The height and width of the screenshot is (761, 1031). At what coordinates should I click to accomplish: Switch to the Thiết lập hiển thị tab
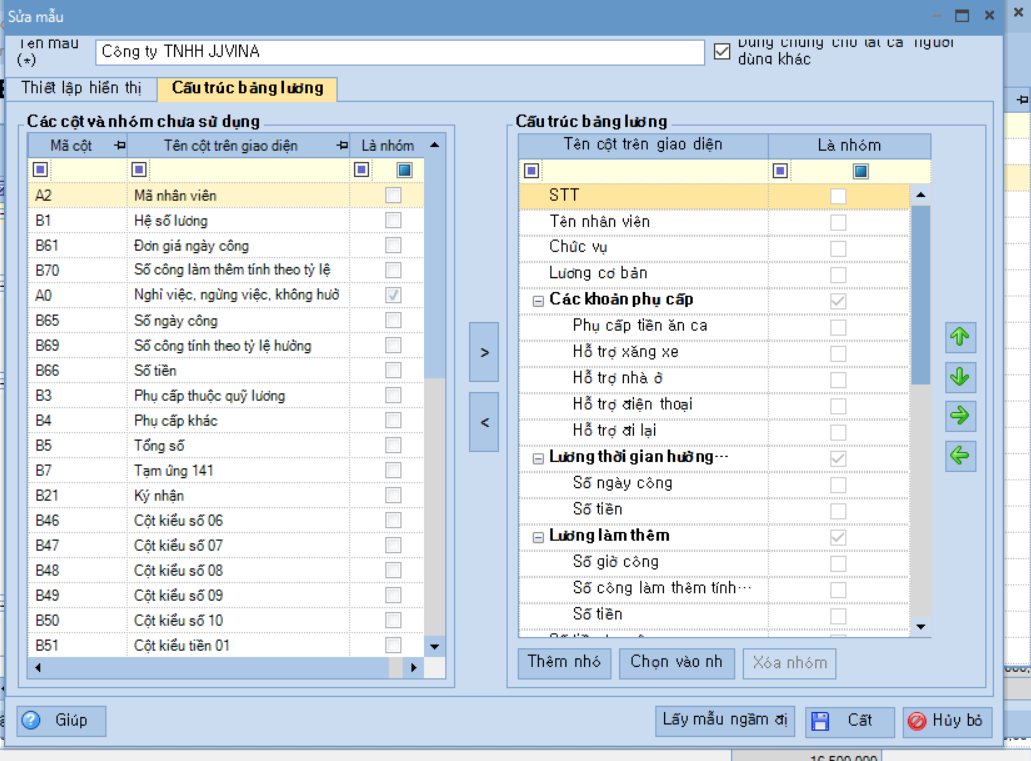pos(82,88)
